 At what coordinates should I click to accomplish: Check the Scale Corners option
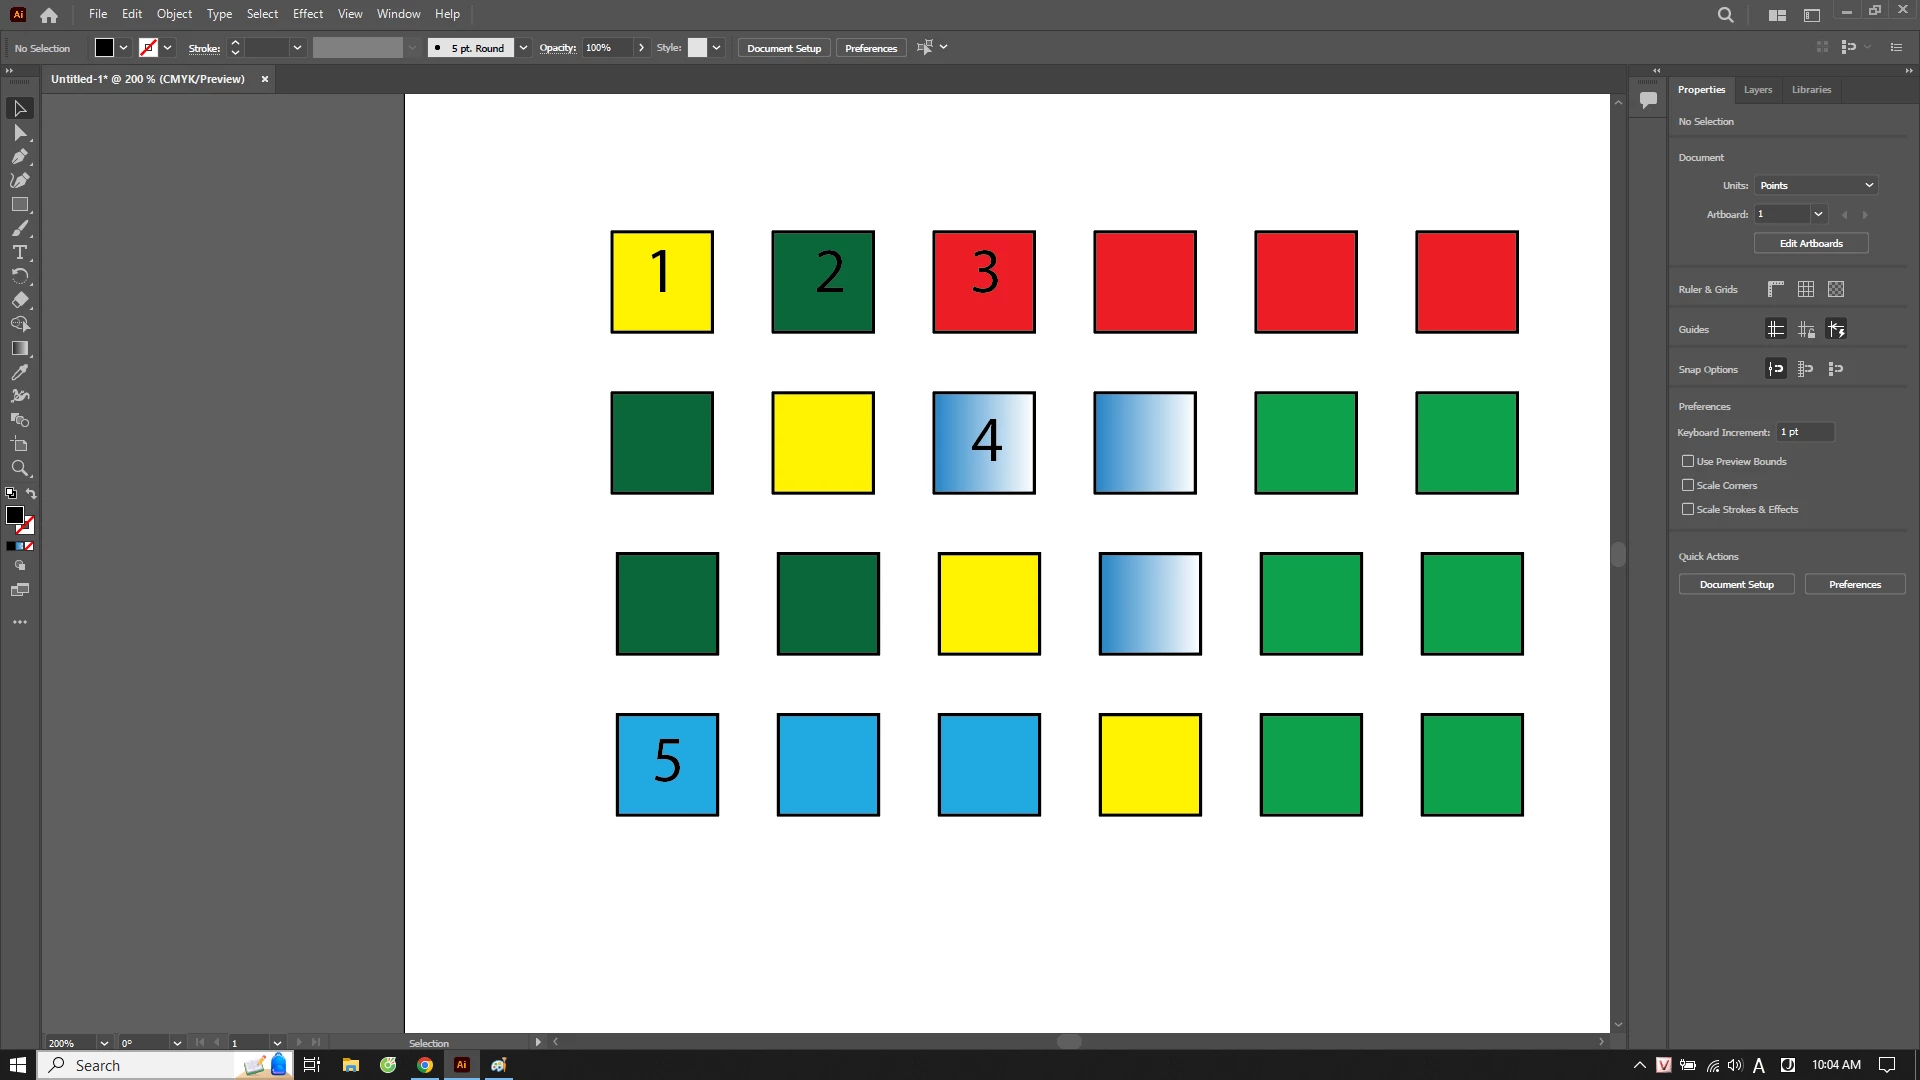point(1688,485)
